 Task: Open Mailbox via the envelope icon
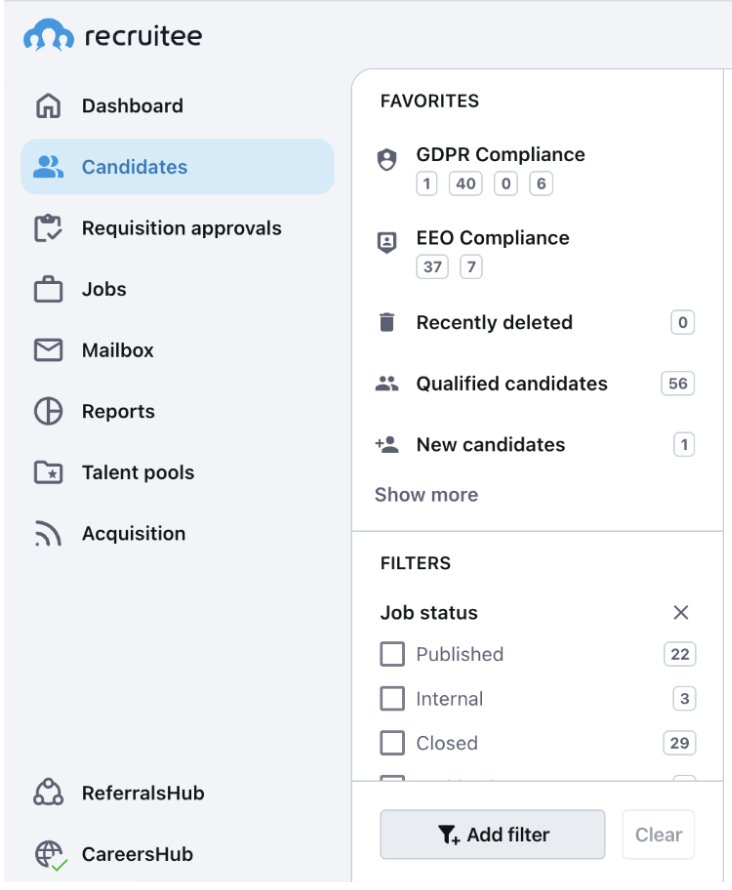point(48,351)
